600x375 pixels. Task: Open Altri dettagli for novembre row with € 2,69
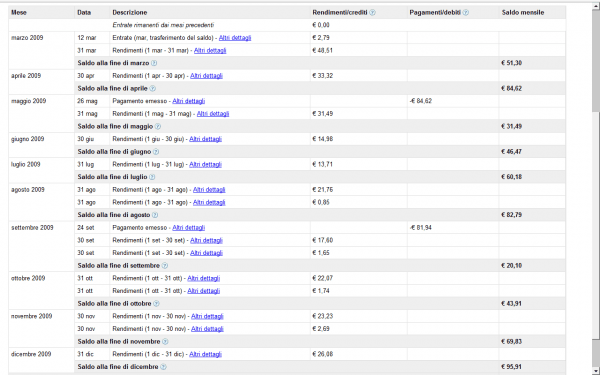click(207, 329)
